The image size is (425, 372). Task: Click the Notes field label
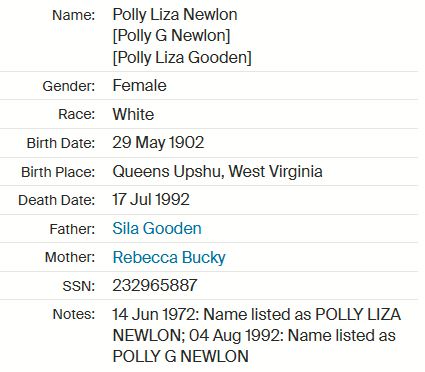74,314
